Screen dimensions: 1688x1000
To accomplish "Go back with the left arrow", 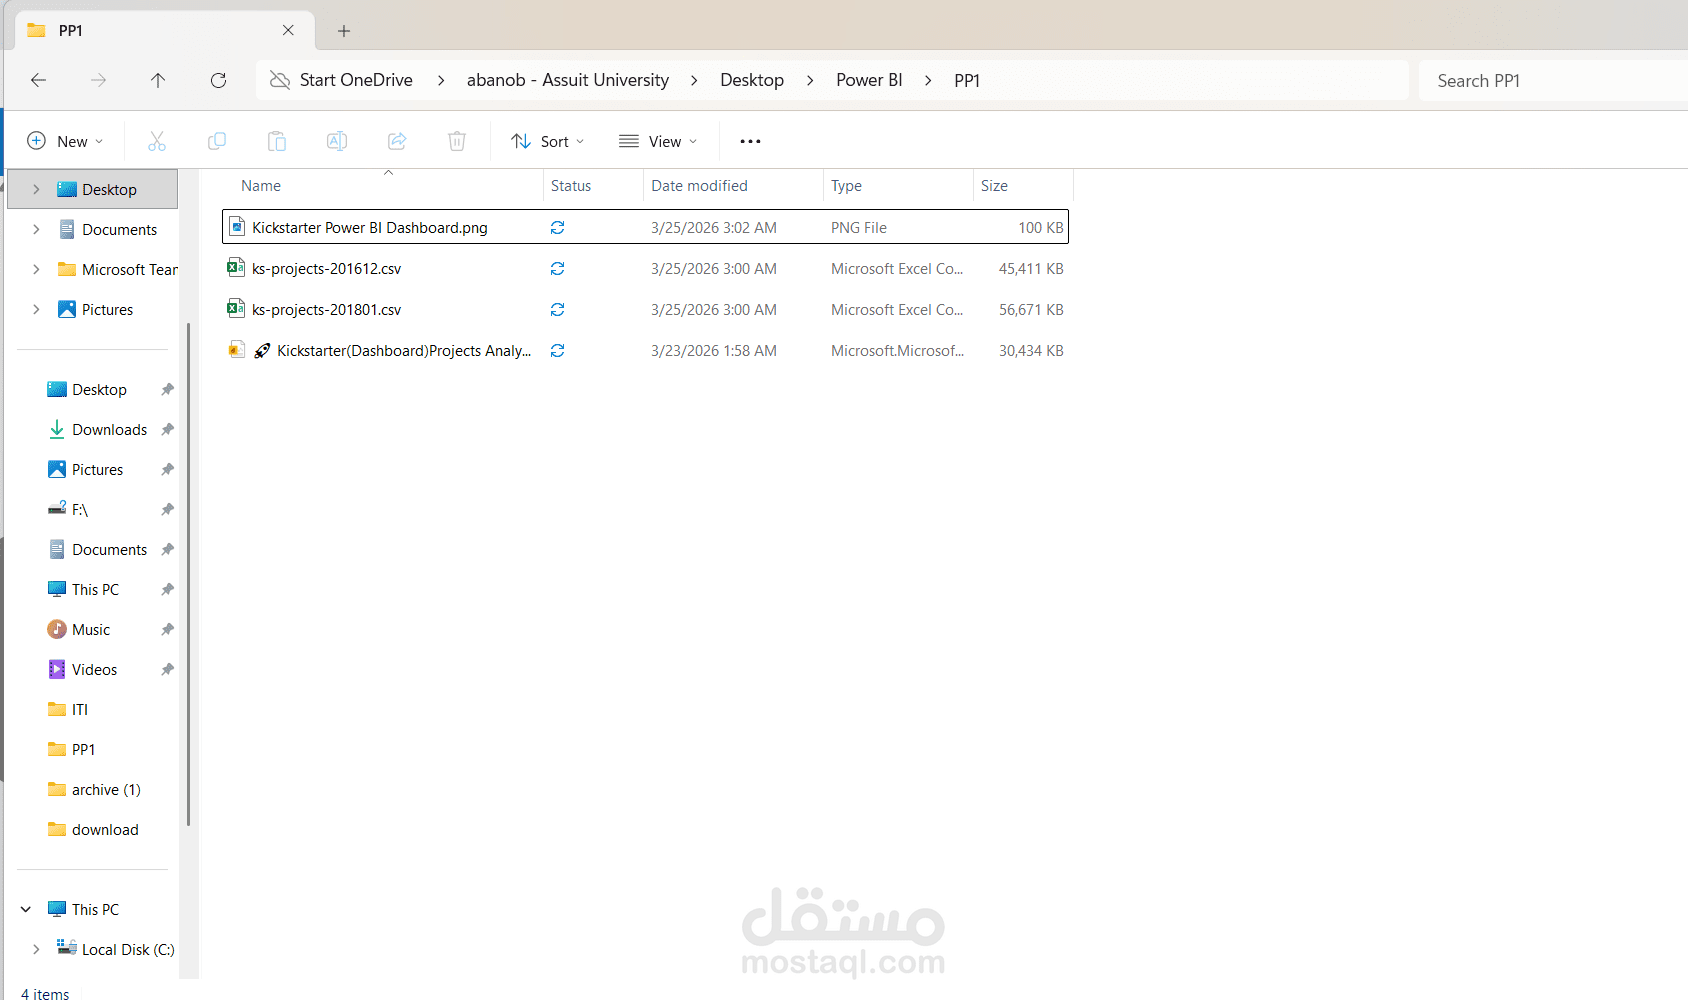I will [x=38, y=80].
